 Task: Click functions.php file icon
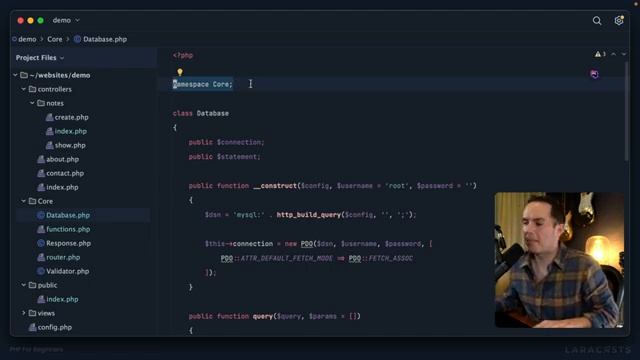click(x=41, y=229)
